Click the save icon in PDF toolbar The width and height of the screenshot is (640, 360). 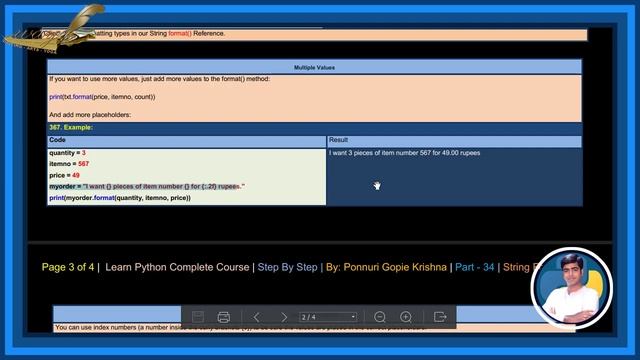198,317
